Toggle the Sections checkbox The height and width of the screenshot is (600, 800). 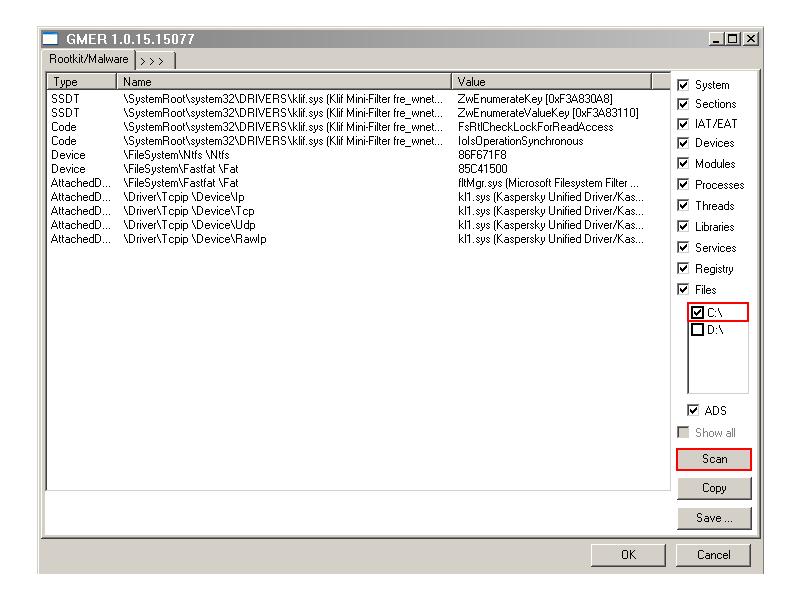click(684, 104)
